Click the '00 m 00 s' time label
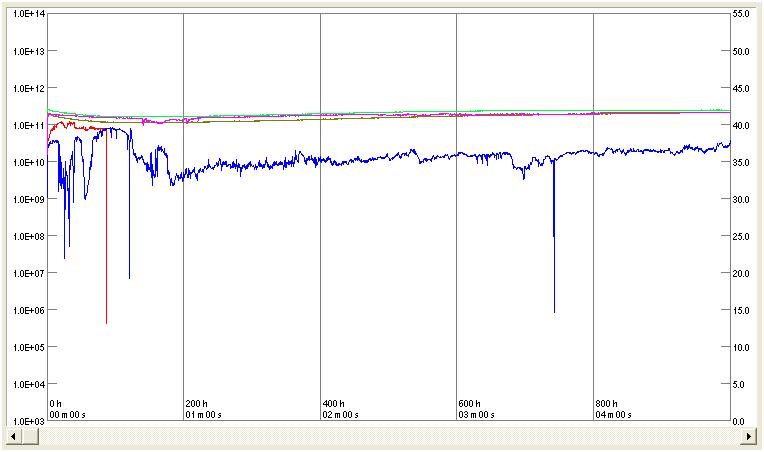764x452 pixels. (68, 415)
